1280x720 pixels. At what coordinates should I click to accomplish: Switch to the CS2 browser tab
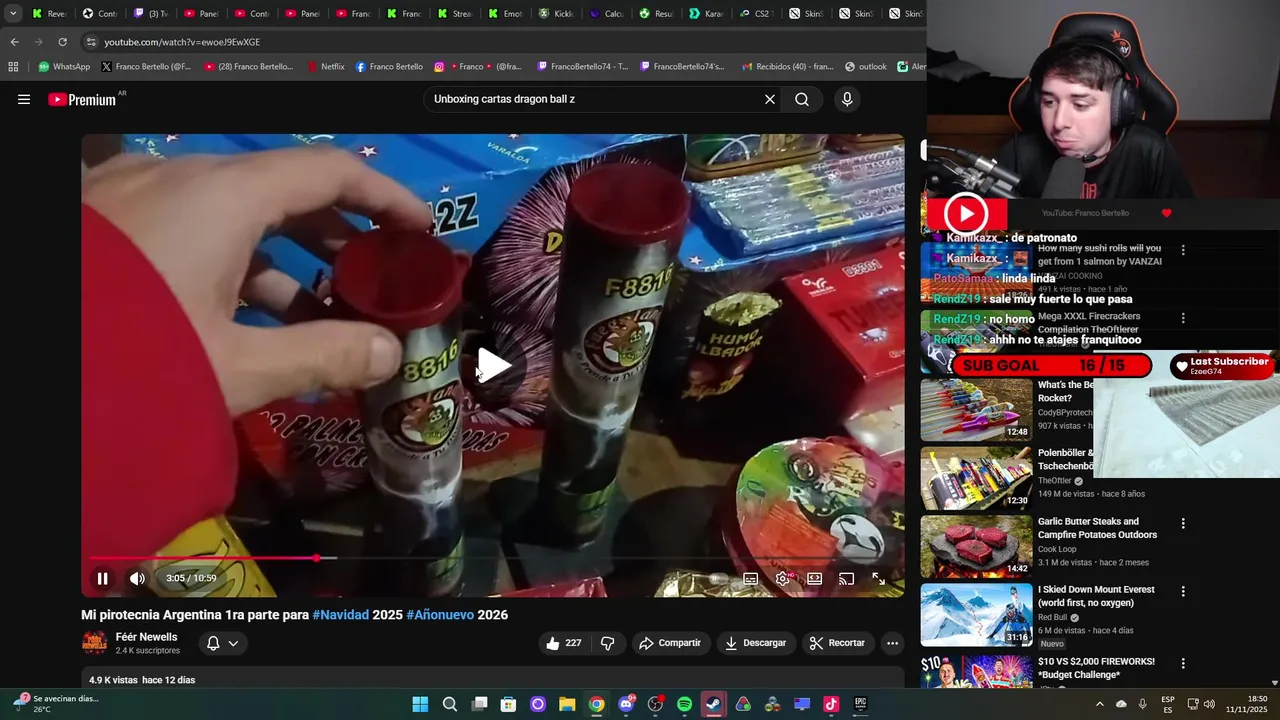click(x=758, y=14)
